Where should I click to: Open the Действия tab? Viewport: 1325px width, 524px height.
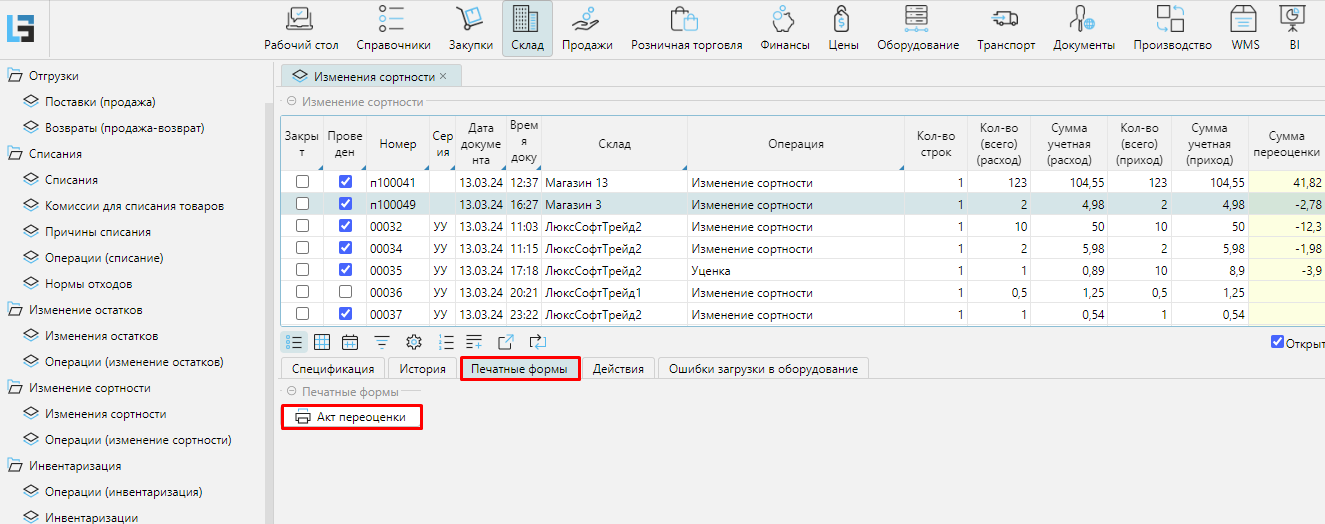(x=618, y=369)
